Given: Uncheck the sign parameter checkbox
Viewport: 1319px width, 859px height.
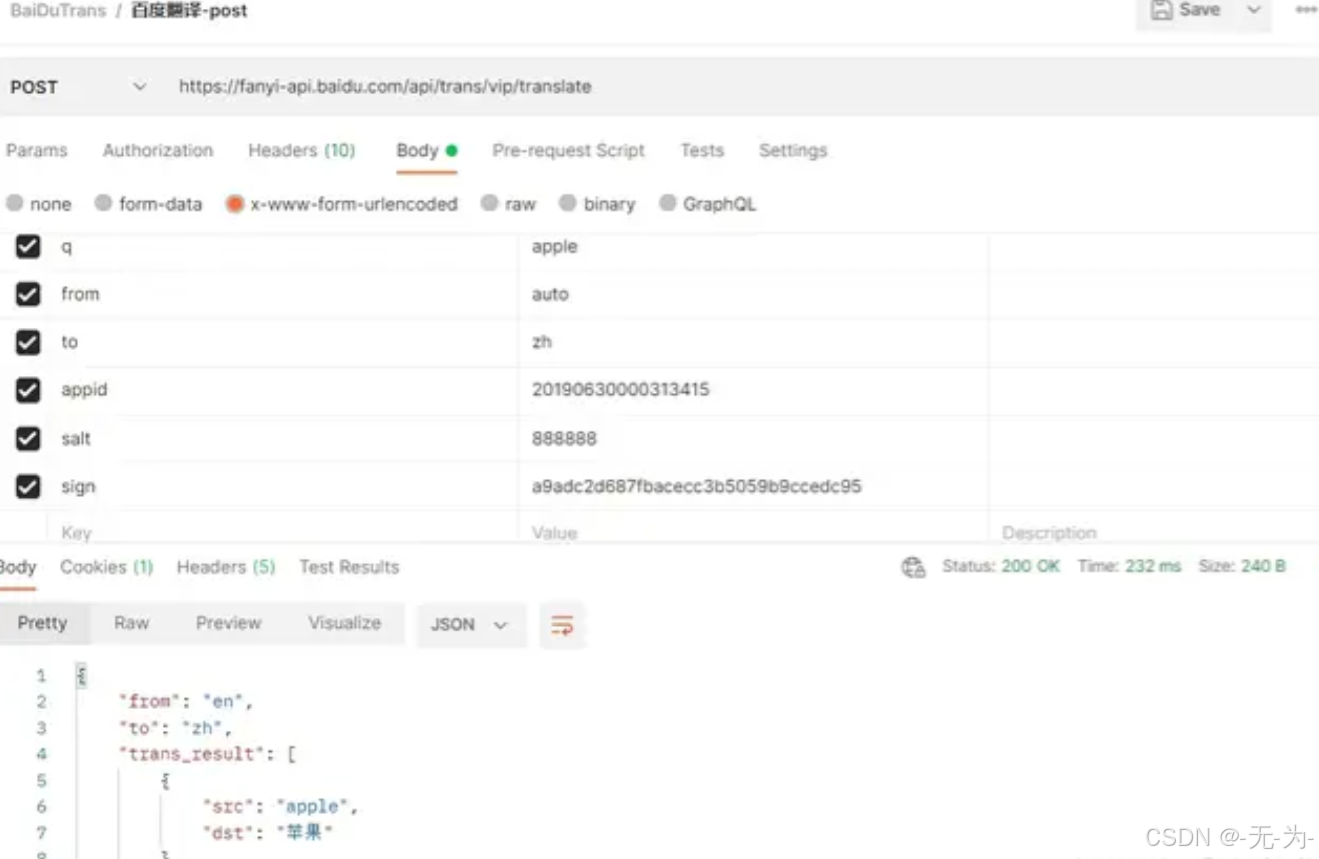Looking at the screenshot, I should coord(28,486).
